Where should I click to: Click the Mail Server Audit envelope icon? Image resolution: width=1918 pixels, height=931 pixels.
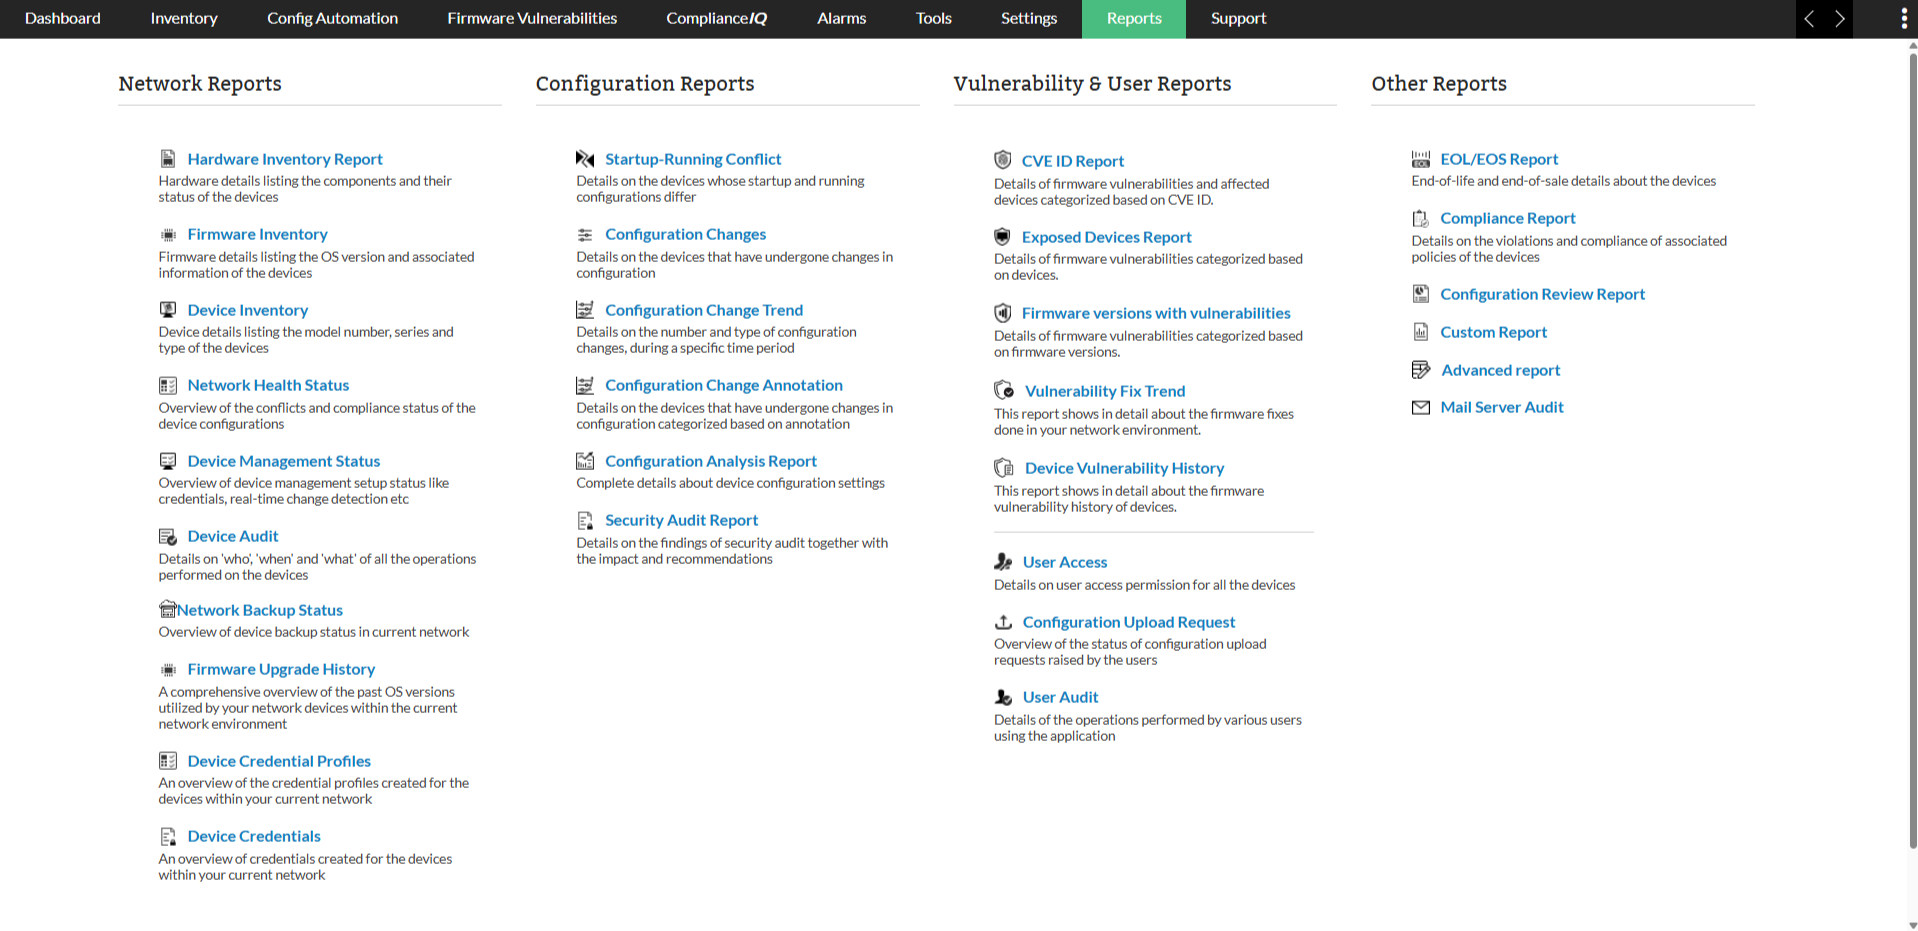[1421, 407]
